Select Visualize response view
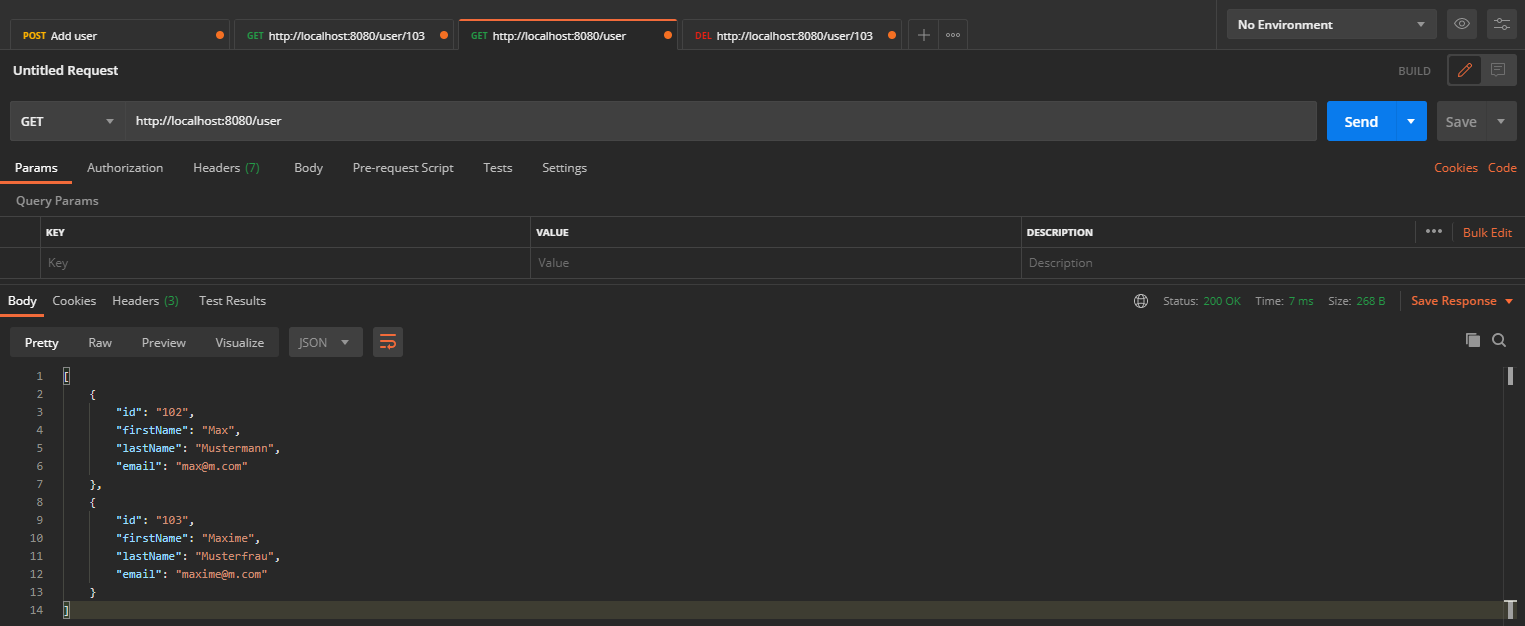Viewport: 1525px width, 626px height. click(x=240, y=342)
